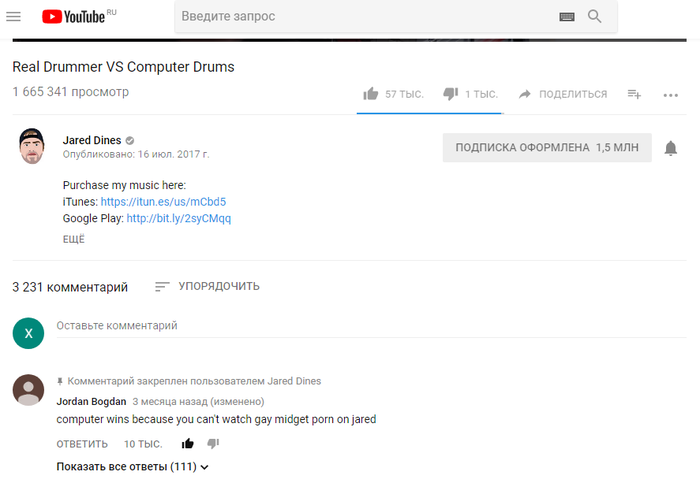
Task: Like the video with thumbs up
Action: [371, 94]
